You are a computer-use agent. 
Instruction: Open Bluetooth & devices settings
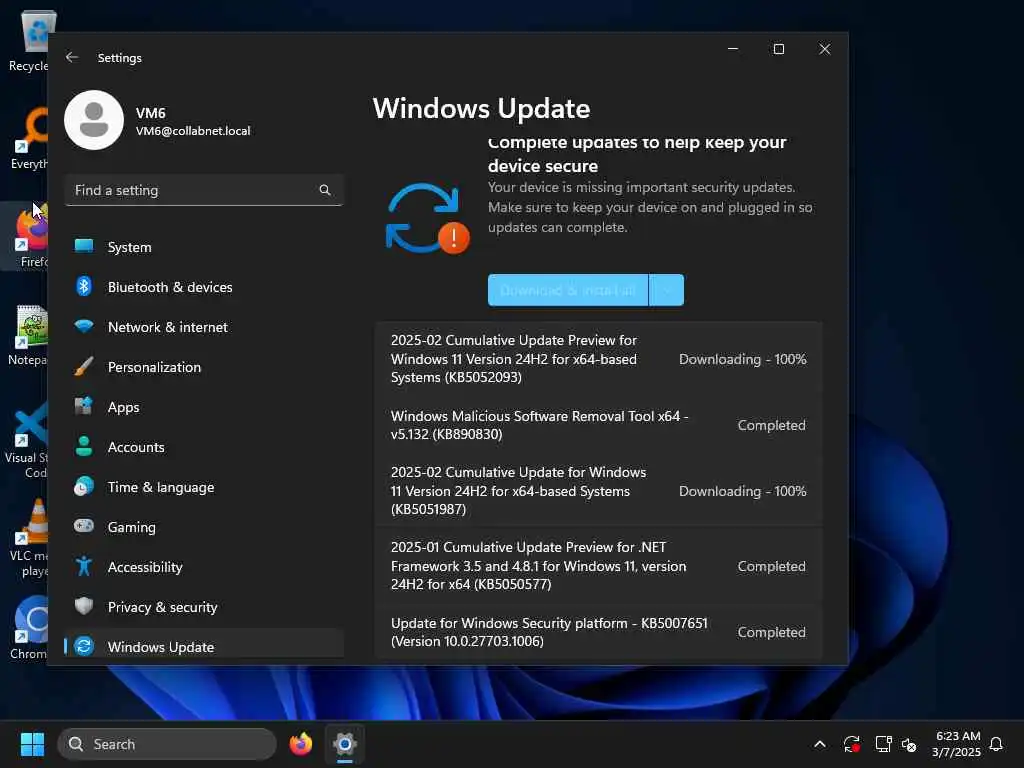coord(204,287)
